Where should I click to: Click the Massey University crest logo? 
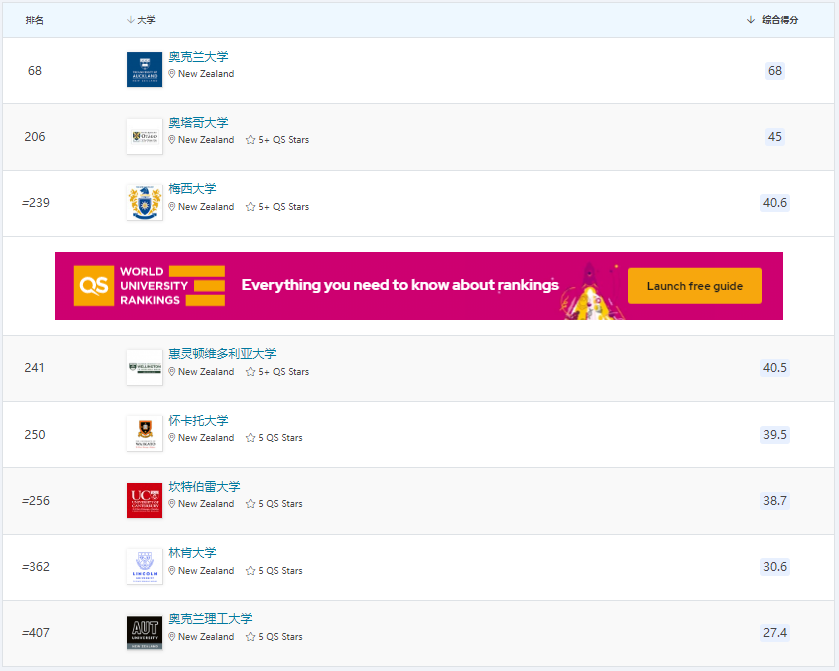[x=144, y=202]
